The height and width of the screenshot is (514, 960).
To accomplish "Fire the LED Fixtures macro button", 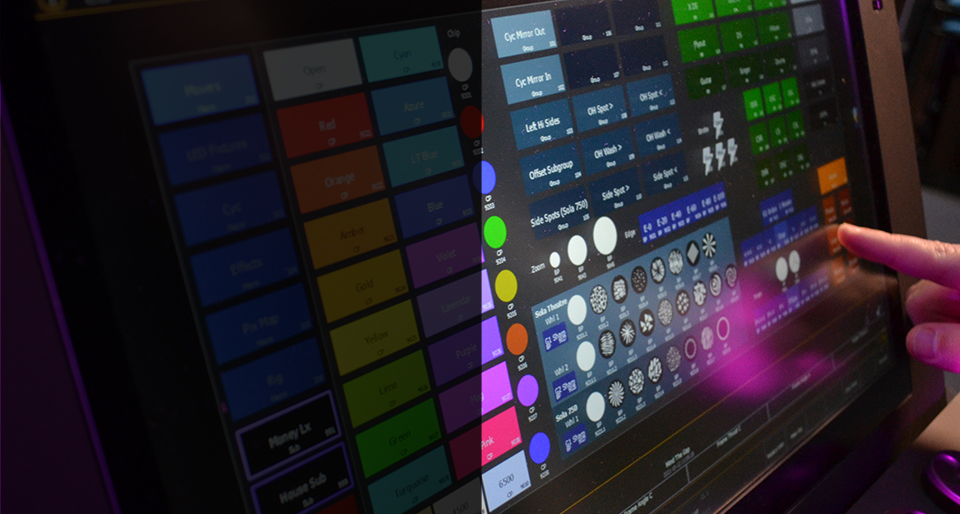I will 216,149.
